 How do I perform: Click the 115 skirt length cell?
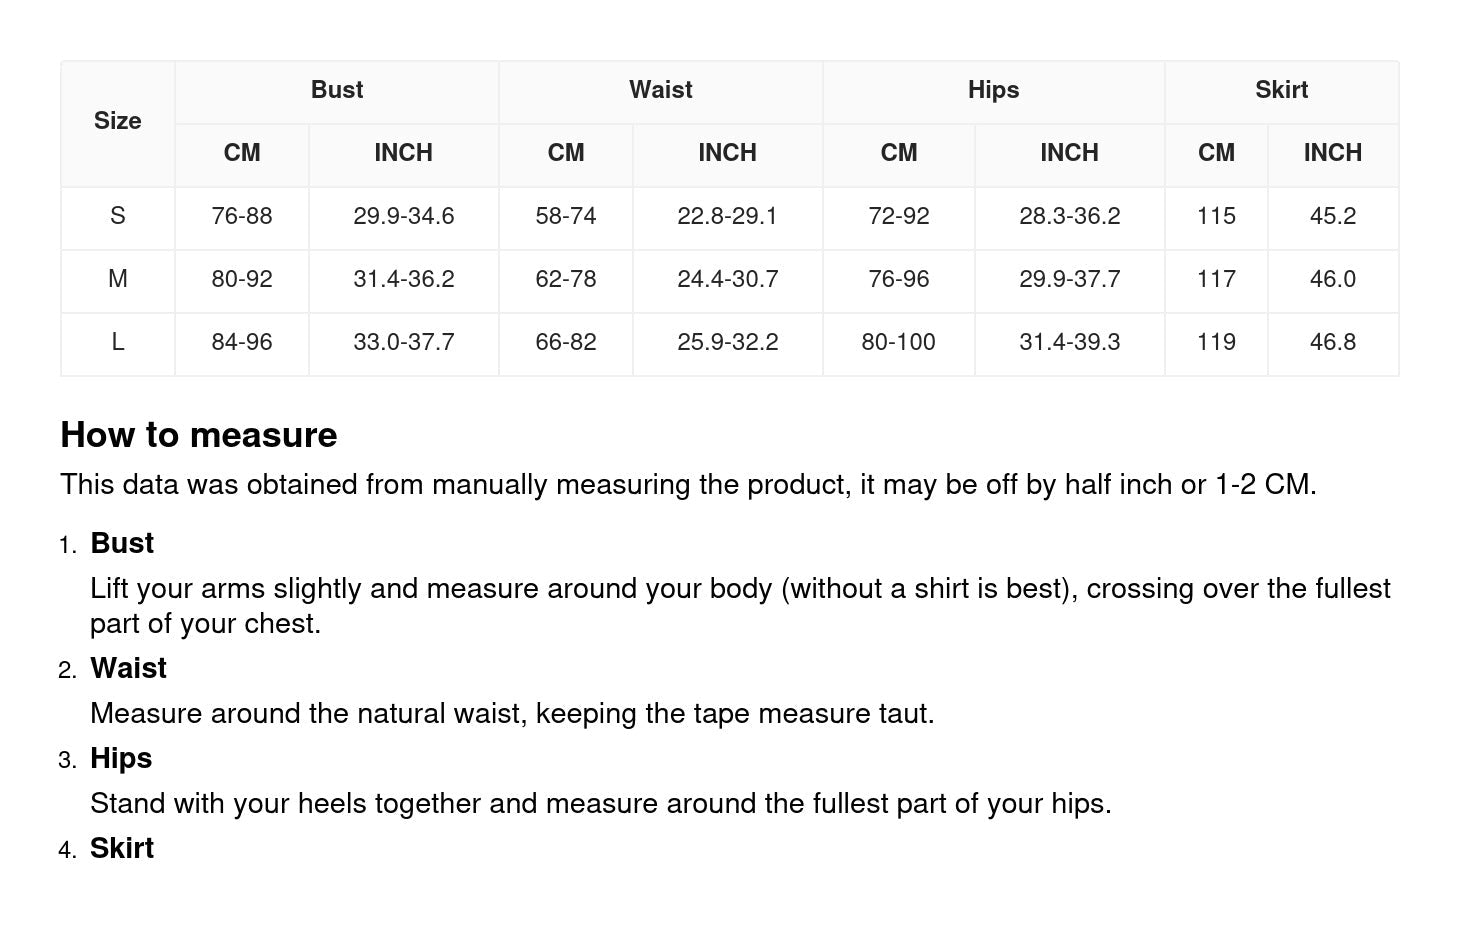(x=1216, y=216)
